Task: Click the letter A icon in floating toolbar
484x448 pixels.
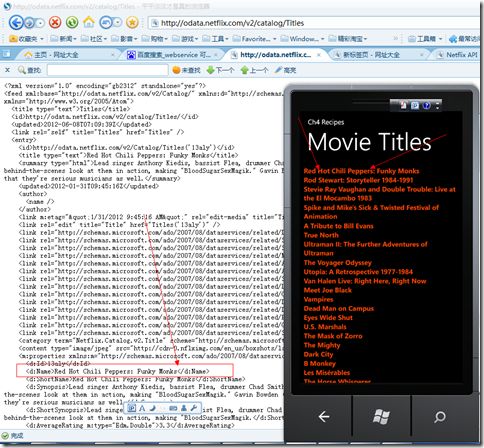Action: 142,408
